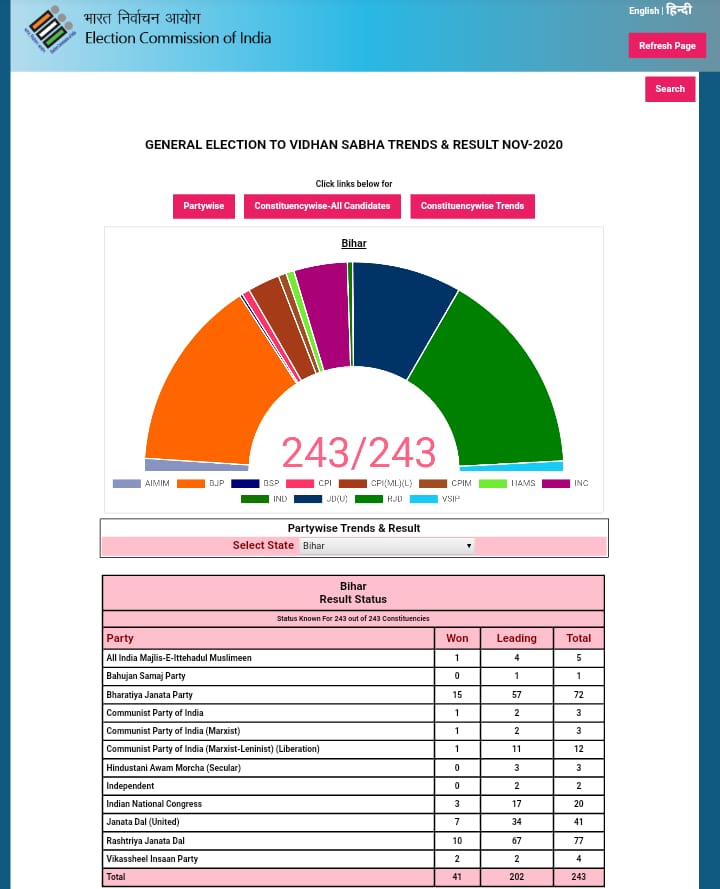Click the AIMIM legend color swatch
This screenshot has height=889, width=720.
click(126, 484)
